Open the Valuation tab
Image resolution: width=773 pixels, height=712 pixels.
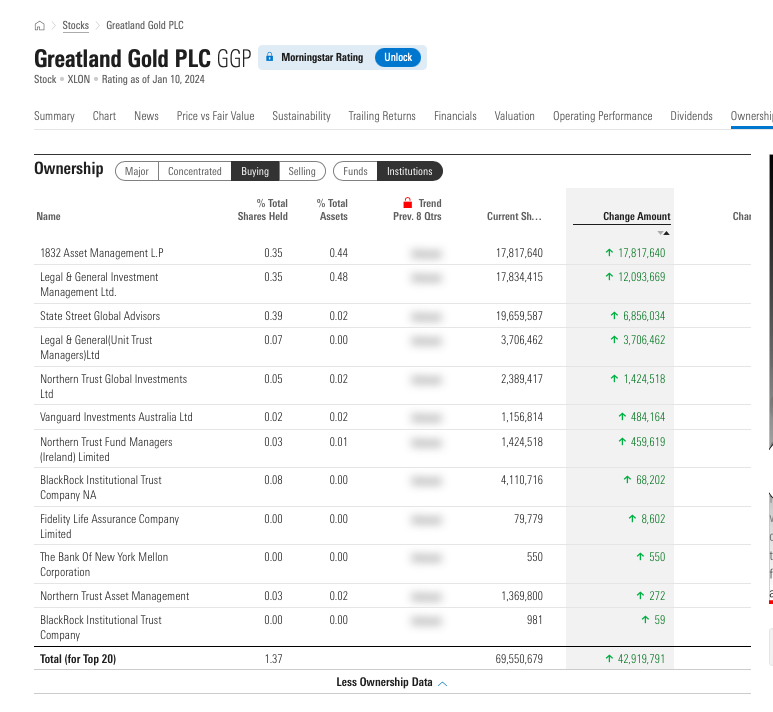(x=514, y=116)
